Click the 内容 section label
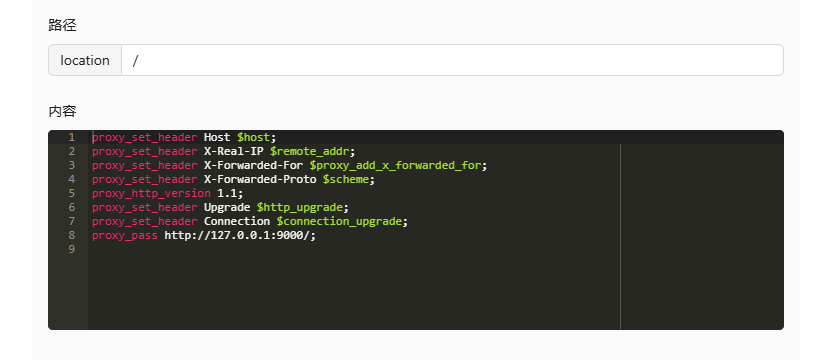Viewport: 825px width, 360px height. 63,111
